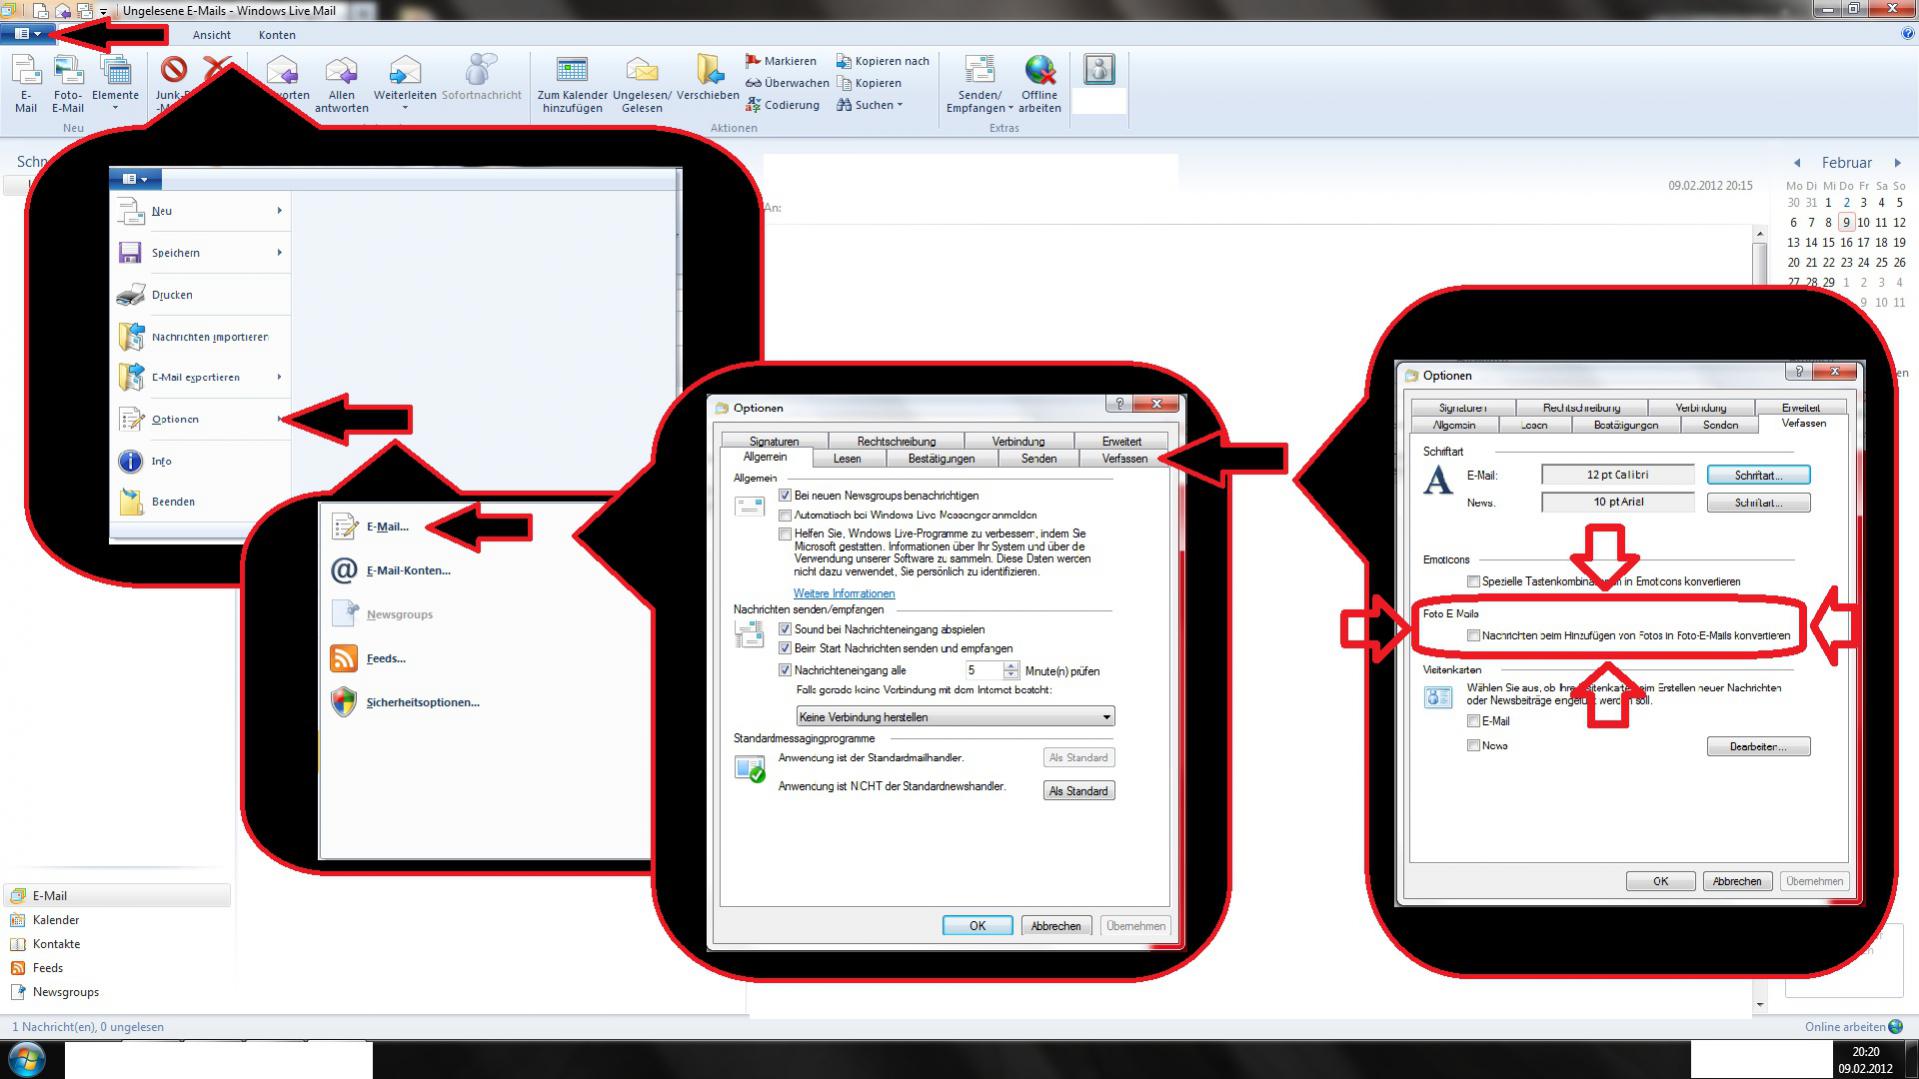Click the reading pane vertical scrollbar up arrow
This screenshot has width=1919, height=1079.
click(x=1760, y=234)
